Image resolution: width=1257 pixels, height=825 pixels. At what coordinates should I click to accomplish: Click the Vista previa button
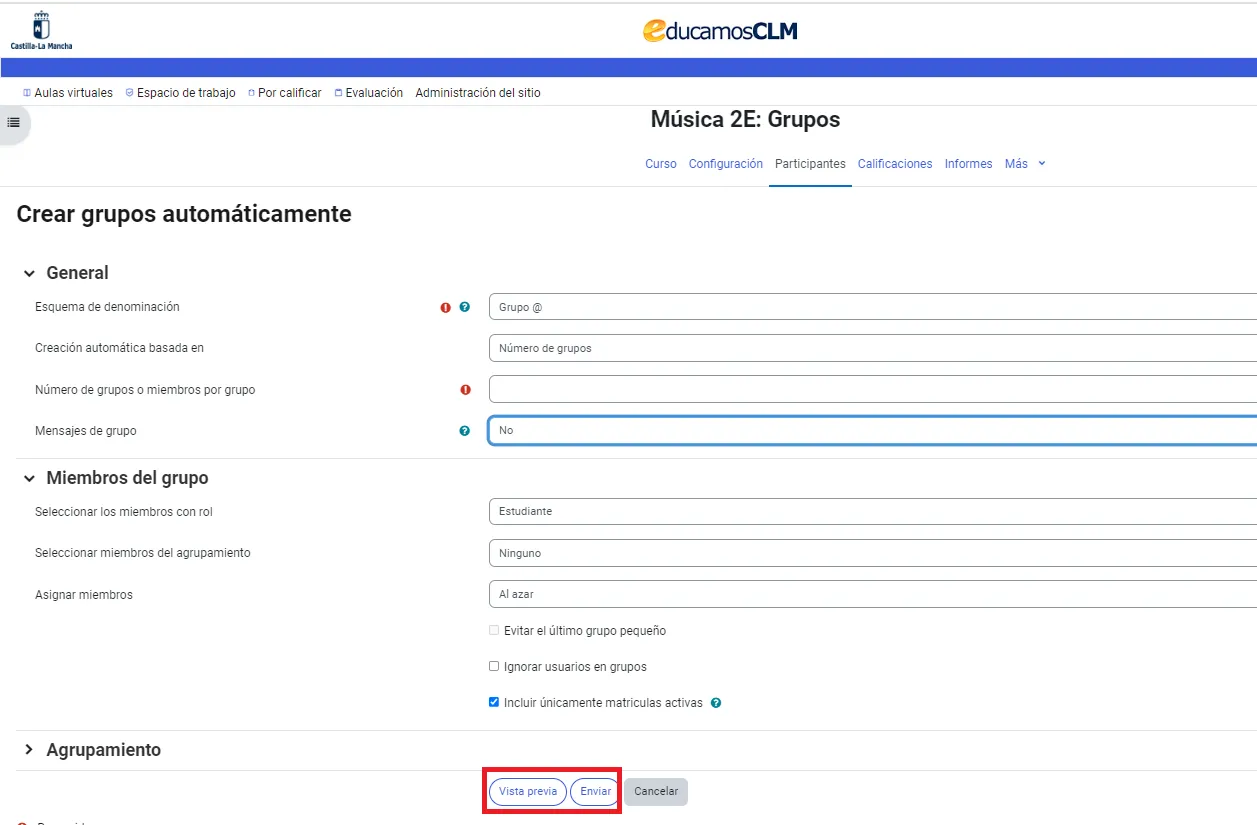coord(527,791)
